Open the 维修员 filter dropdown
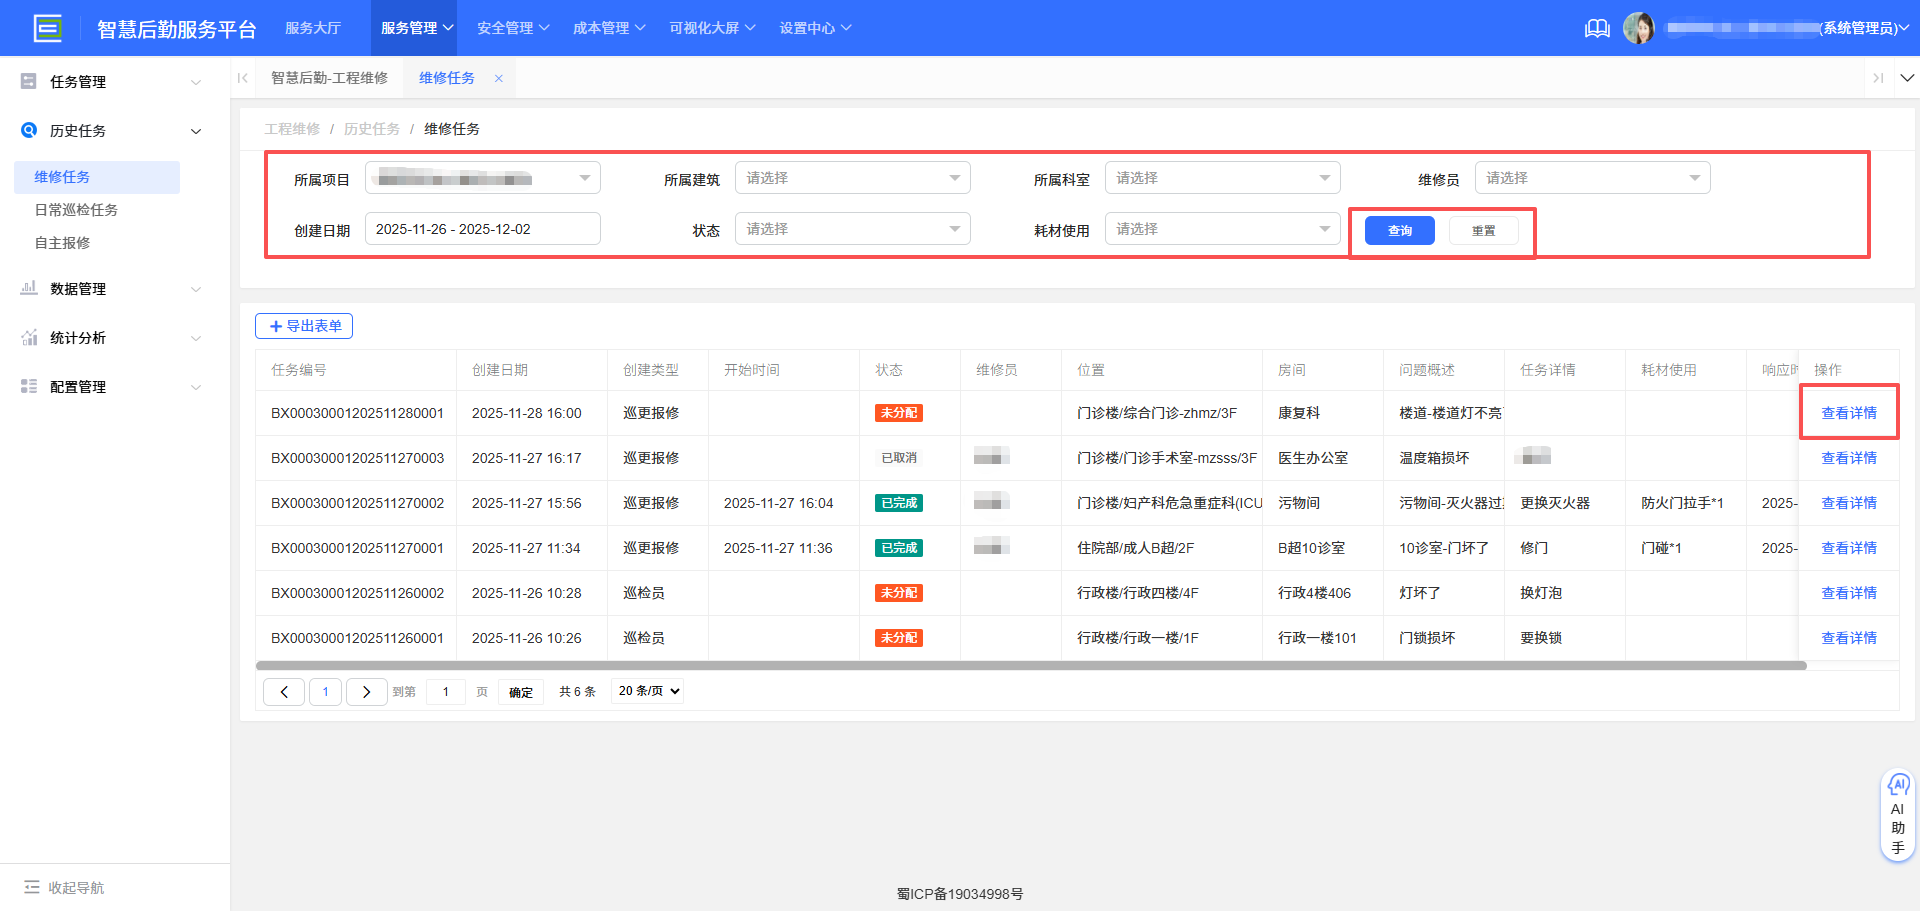 1592,177
